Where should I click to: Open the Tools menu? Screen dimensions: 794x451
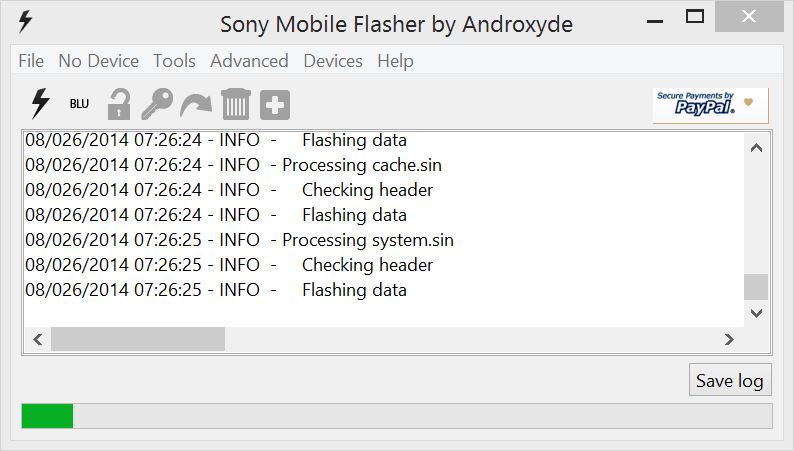(x=174, y=61)
